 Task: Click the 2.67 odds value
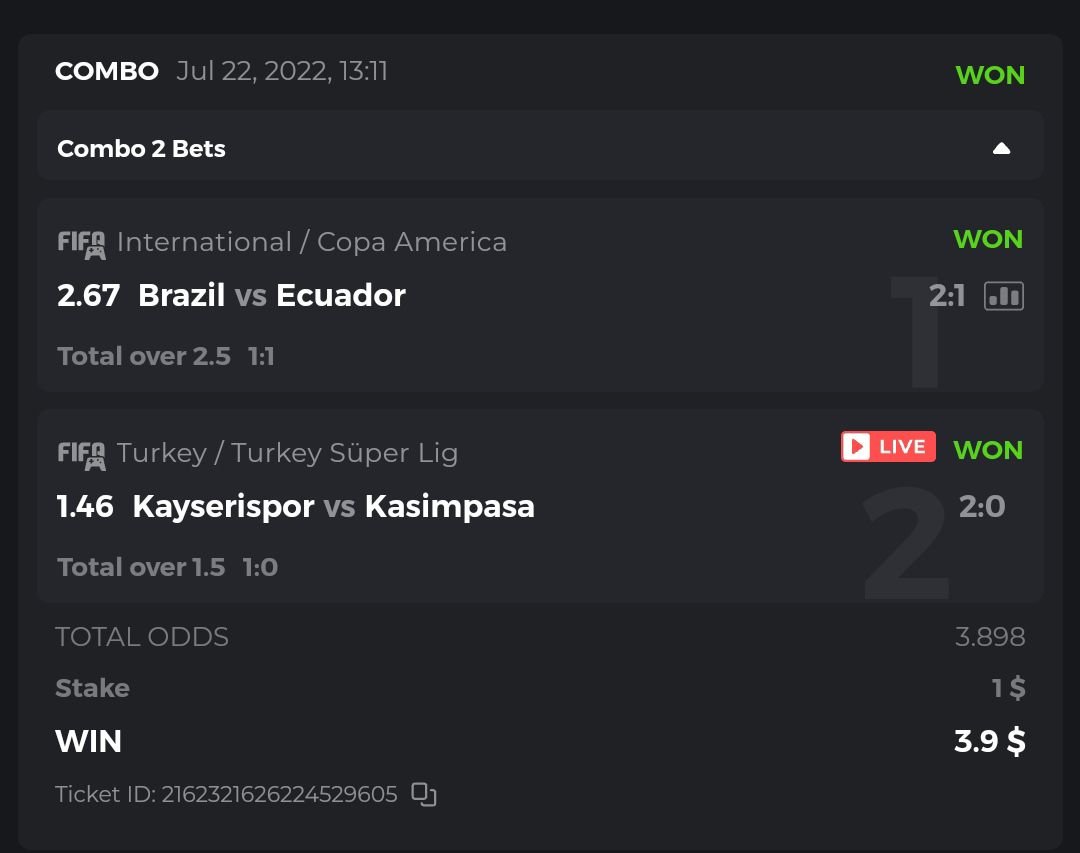pyautogui.click(x=88, y=296)
